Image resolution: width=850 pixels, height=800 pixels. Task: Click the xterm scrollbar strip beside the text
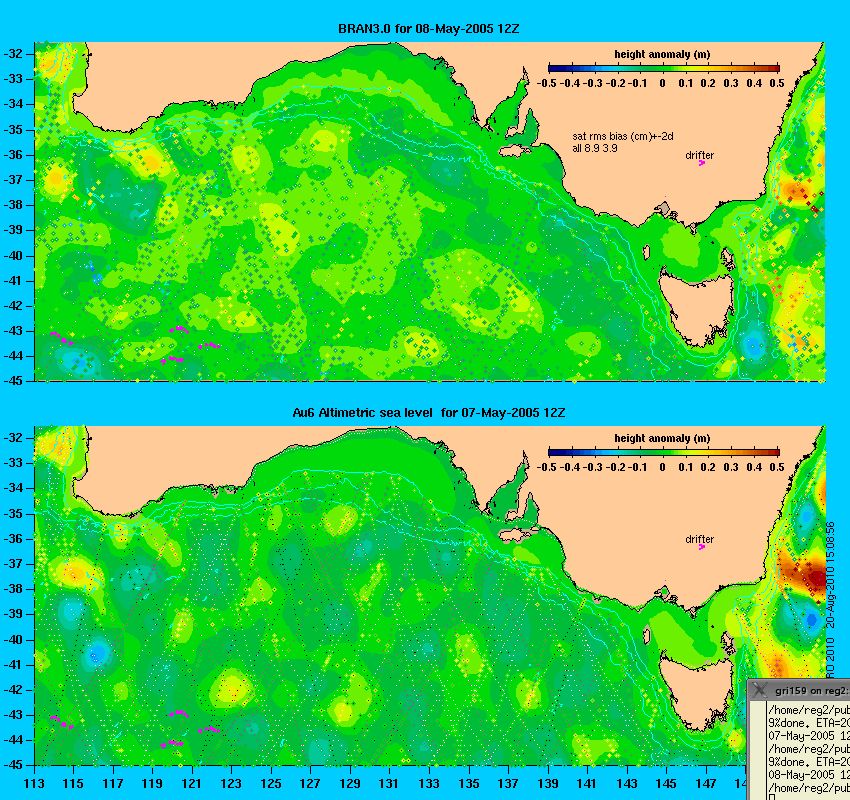(x=757, y=750)
